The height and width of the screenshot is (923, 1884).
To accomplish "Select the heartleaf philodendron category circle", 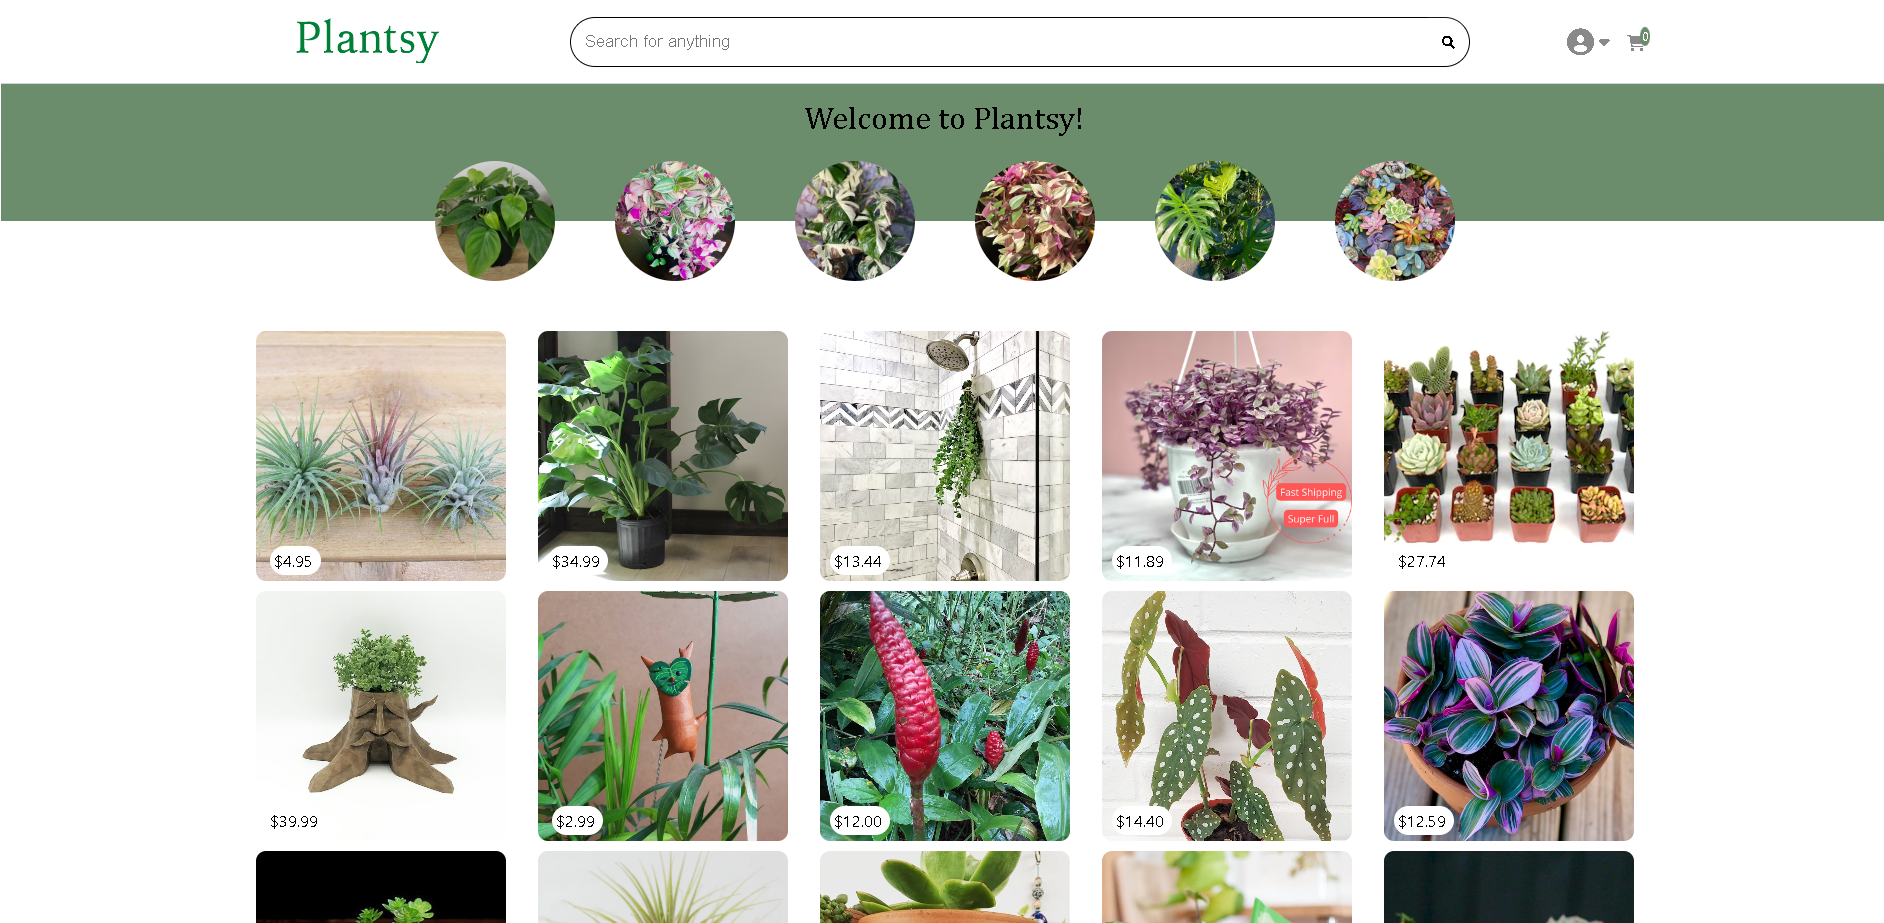I will tap(495, 221).
